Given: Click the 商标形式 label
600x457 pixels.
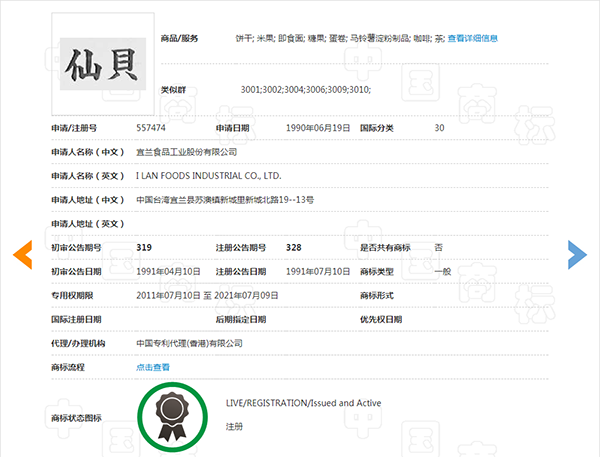Looking at the screenshot, I should pyautogui.click(x=377, y=295).
